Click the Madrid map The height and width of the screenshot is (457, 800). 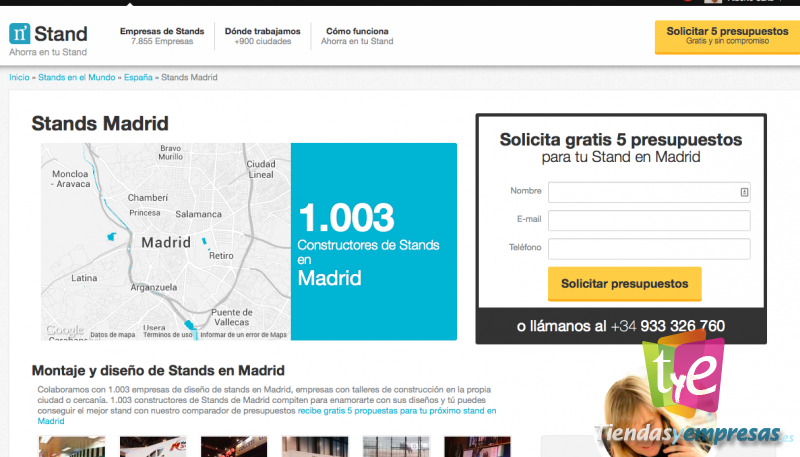coord(166,241)
